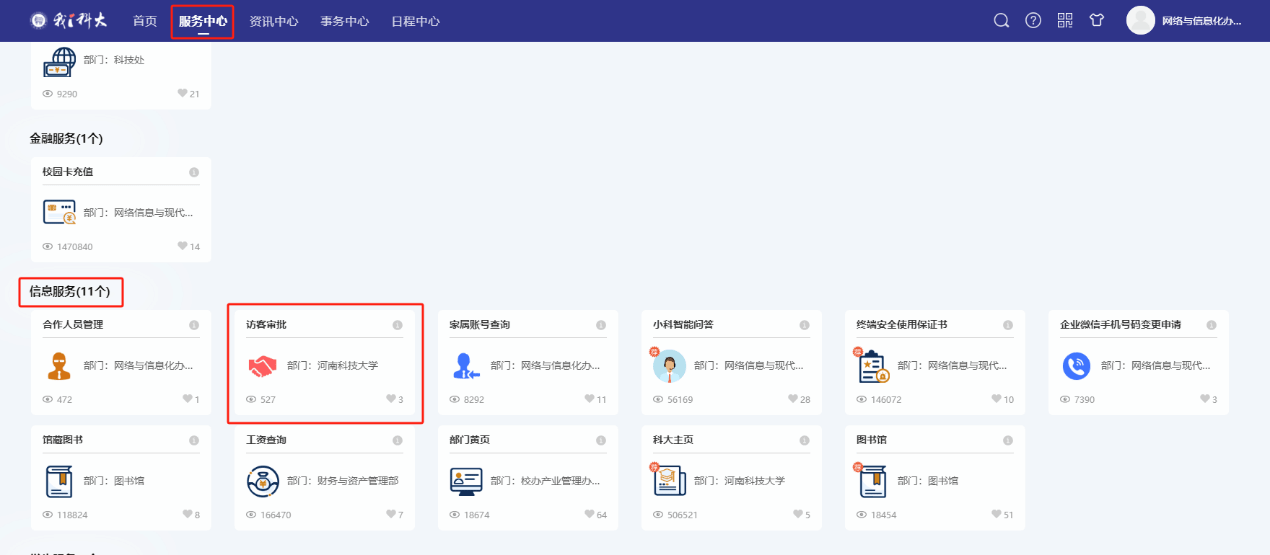1270x555 pixels.
Task: Go to the 首页 navigation tab
Action: tap(145, 21)
